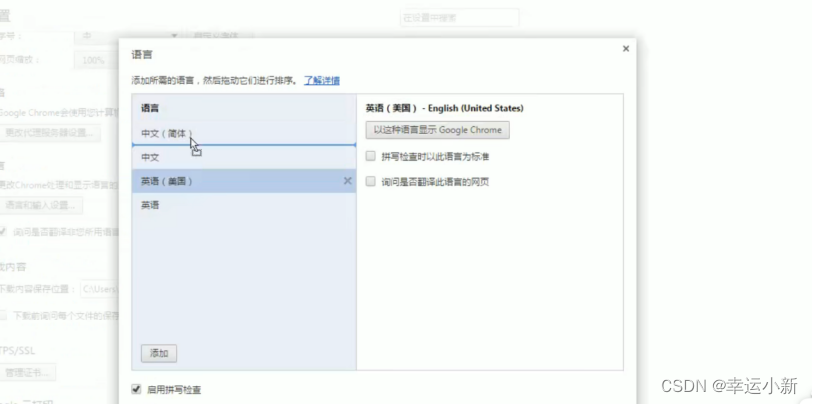Select 中文（简体）in the language list
Viewport: 813px width, 404px height.
coord(244,133)
